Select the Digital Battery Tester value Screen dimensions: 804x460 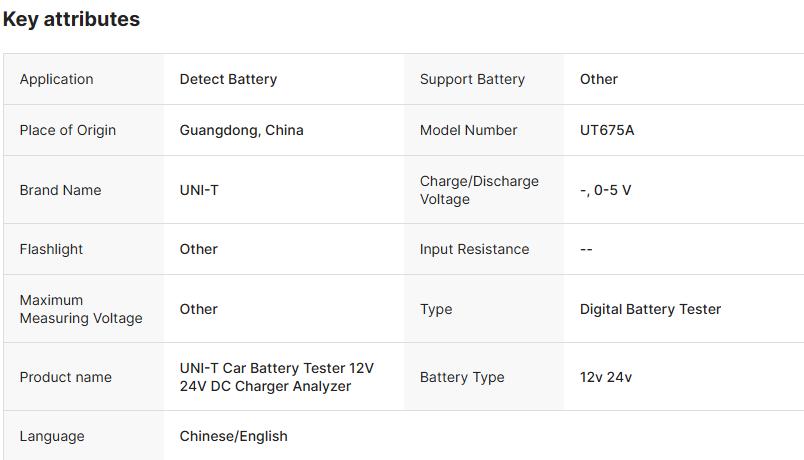pos(650,309)
